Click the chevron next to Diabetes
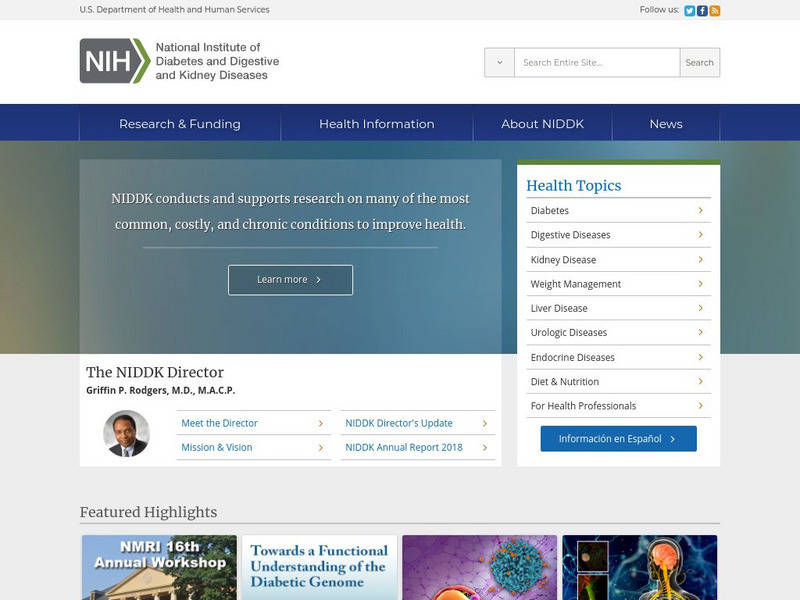 (x=701, y=210)
